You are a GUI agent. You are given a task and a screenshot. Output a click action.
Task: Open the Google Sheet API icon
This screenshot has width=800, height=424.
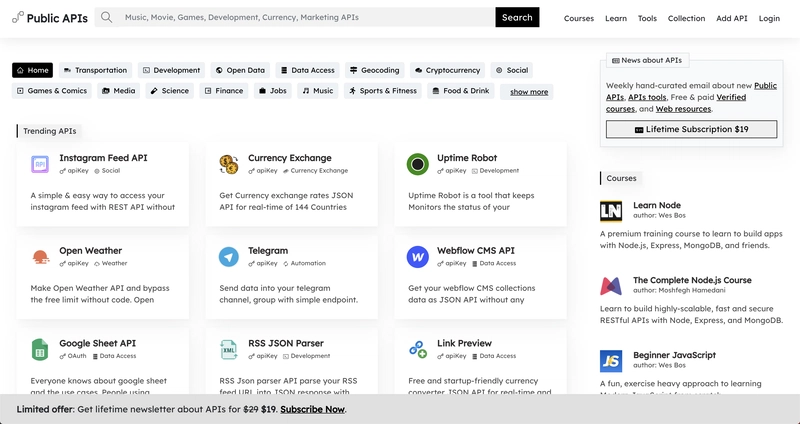(x=40, y=350)
